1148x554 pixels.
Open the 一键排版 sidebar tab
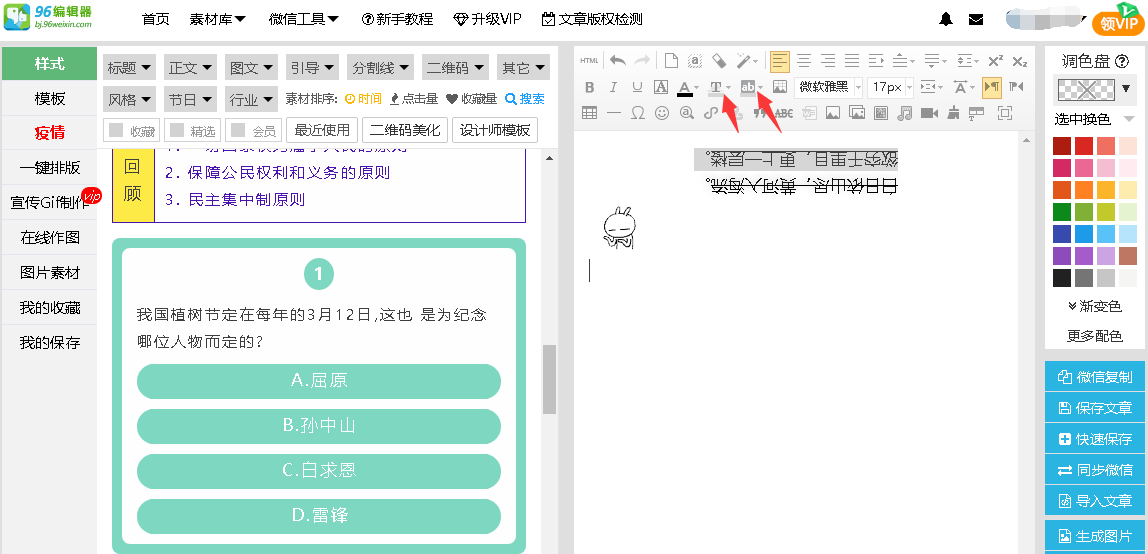point(50,168)
